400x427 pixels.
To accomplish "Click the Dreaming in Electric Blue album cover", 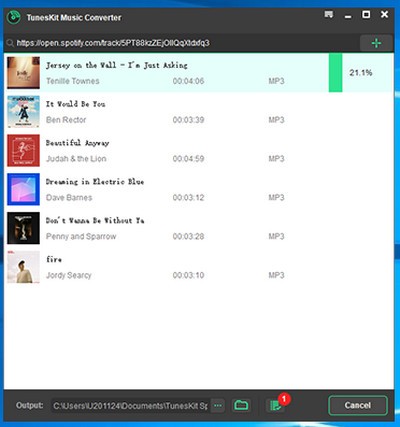I will point(23,189).
